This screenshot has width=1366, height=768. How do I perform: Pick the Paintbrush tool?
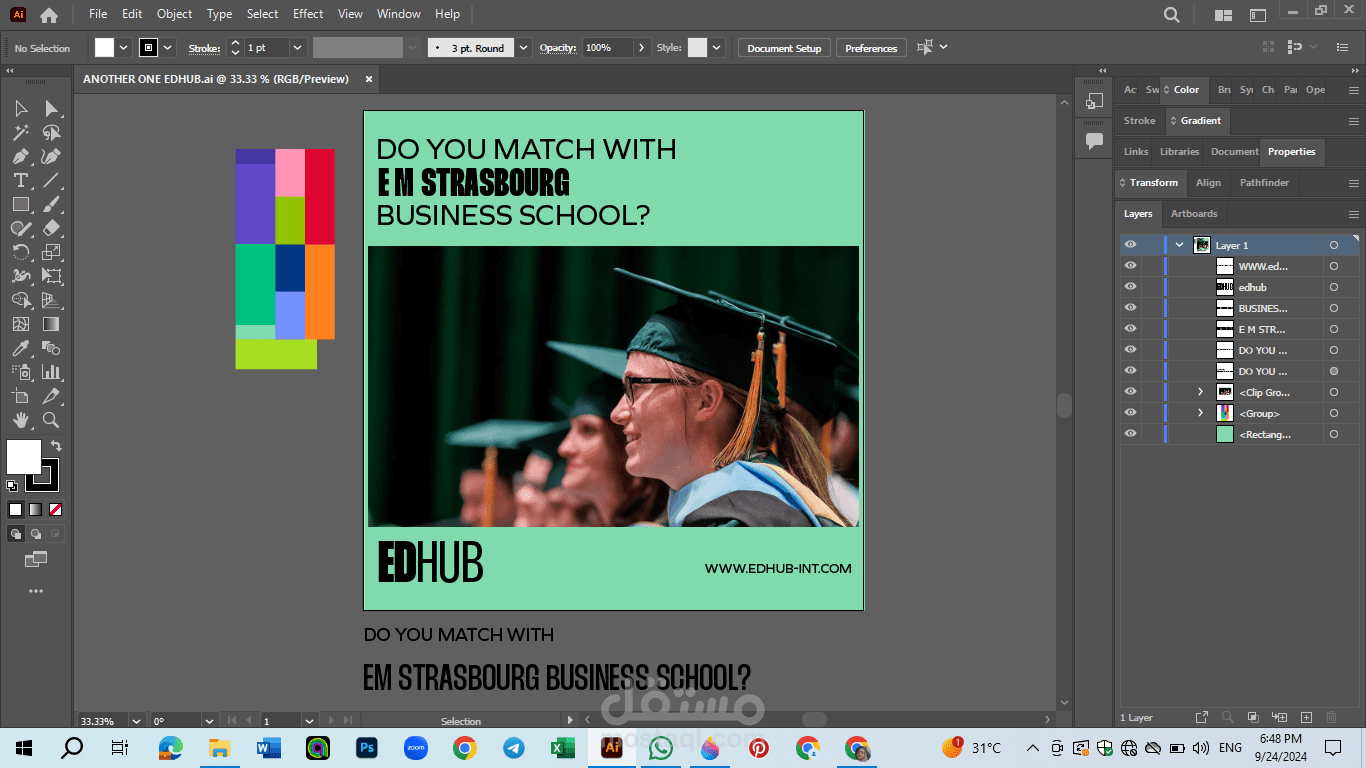(x=51, y=204)
